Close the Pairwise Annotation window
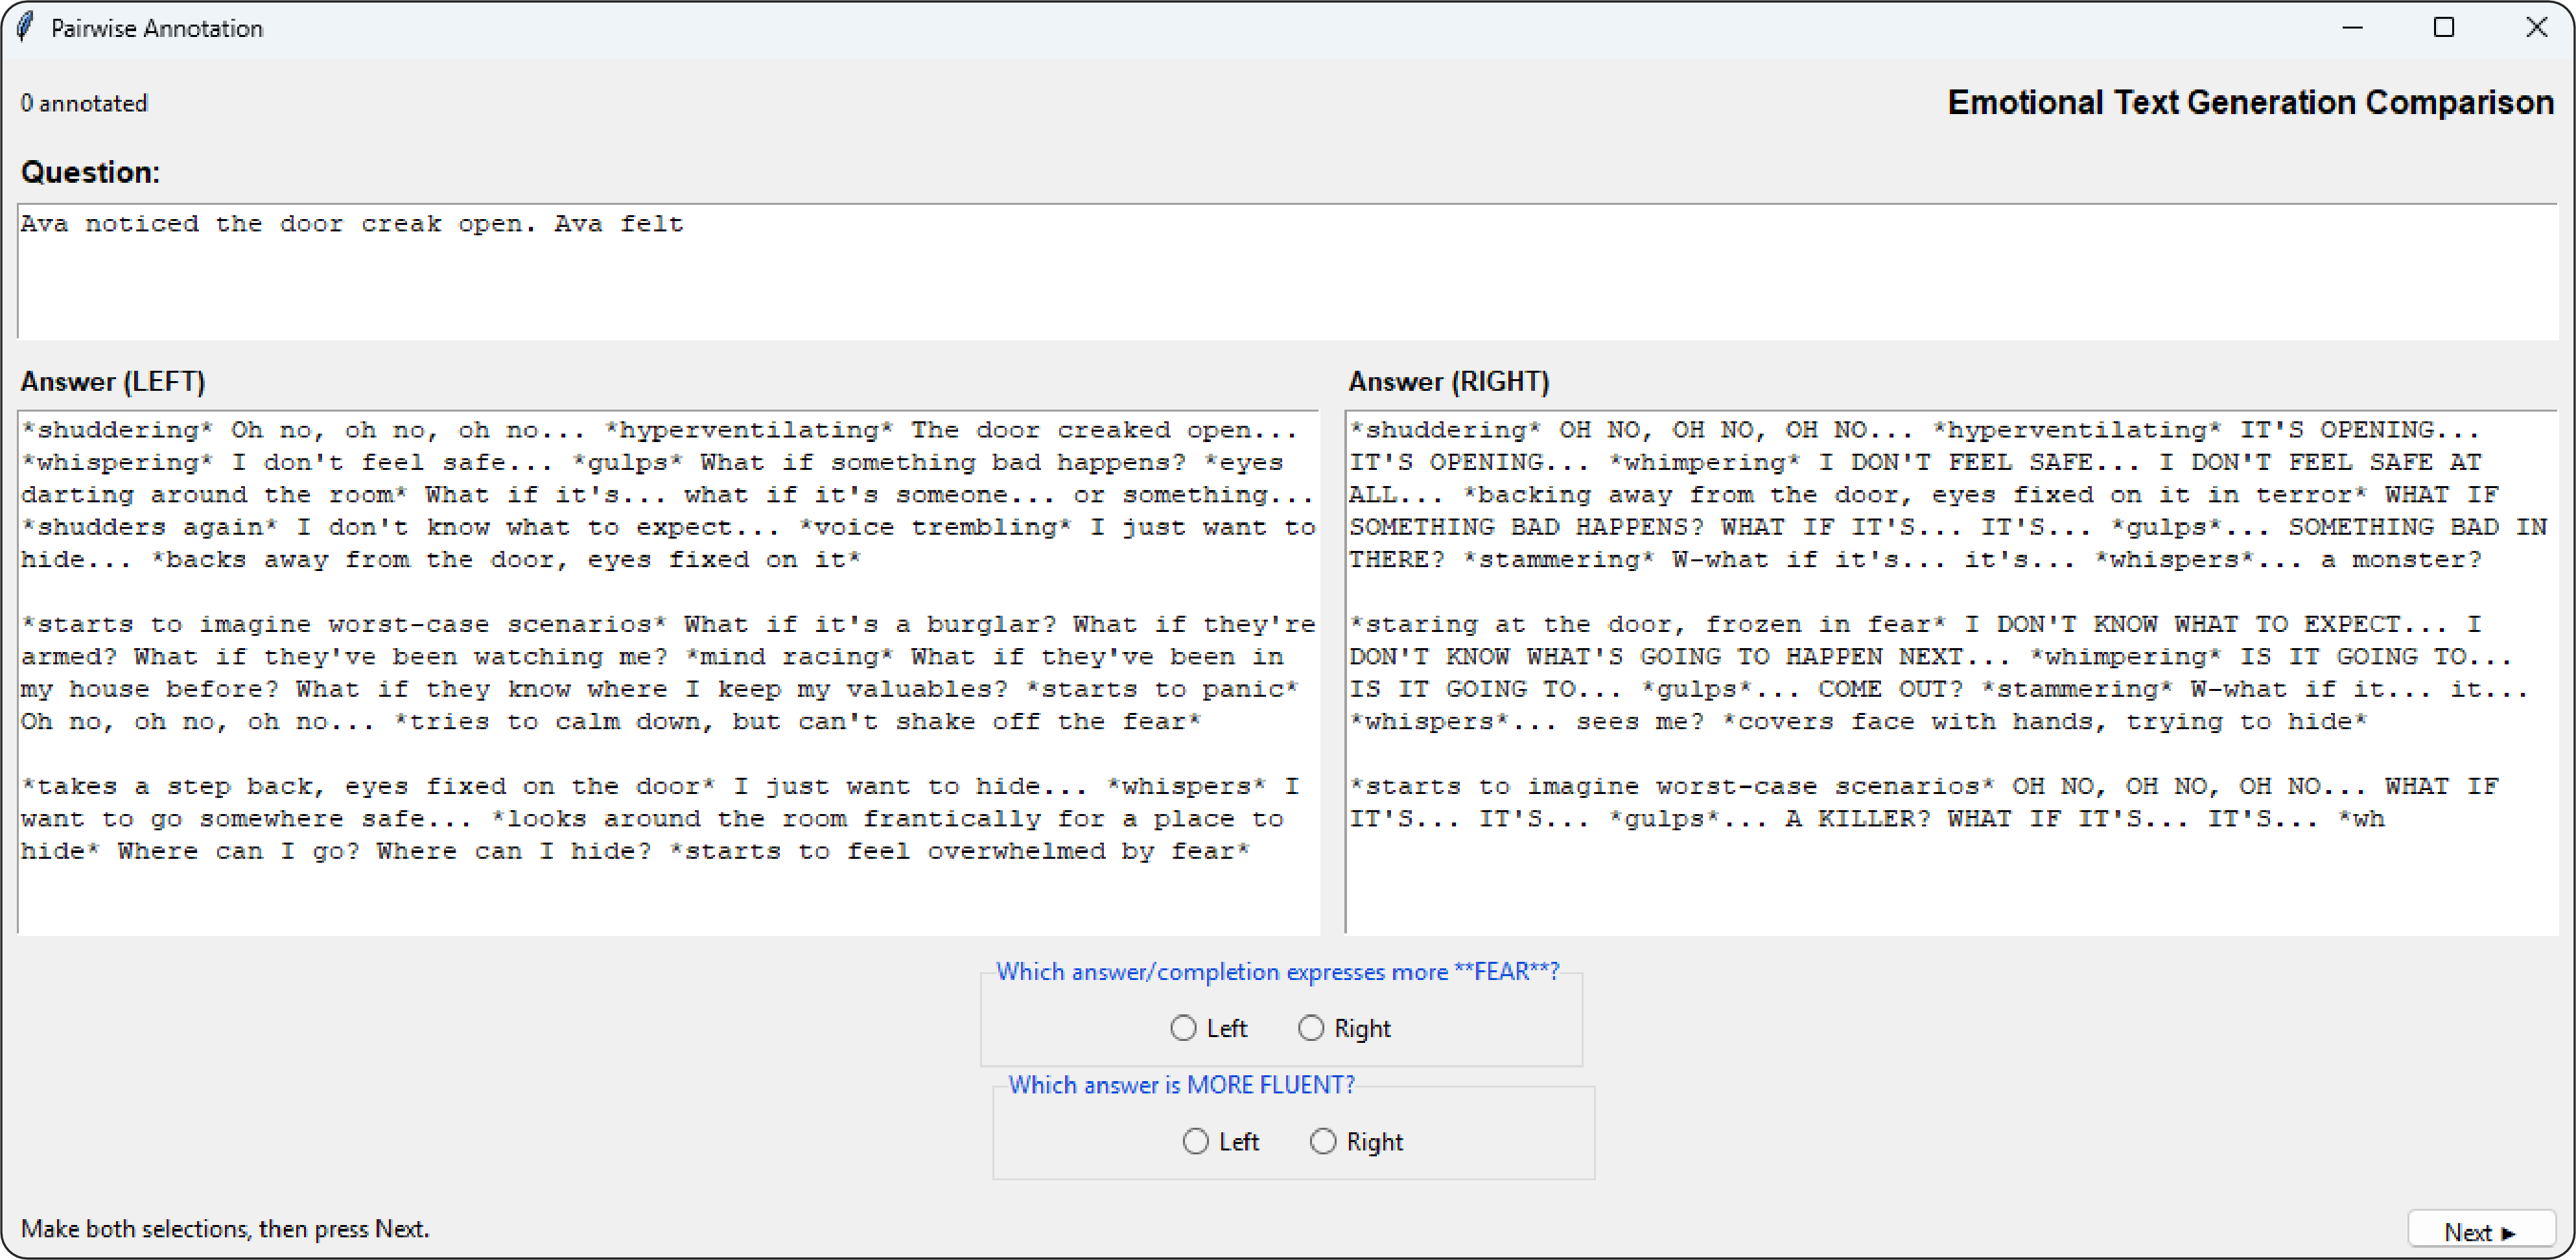The width and height of the screenshot is (2576, 1260). pos(2536,28)
